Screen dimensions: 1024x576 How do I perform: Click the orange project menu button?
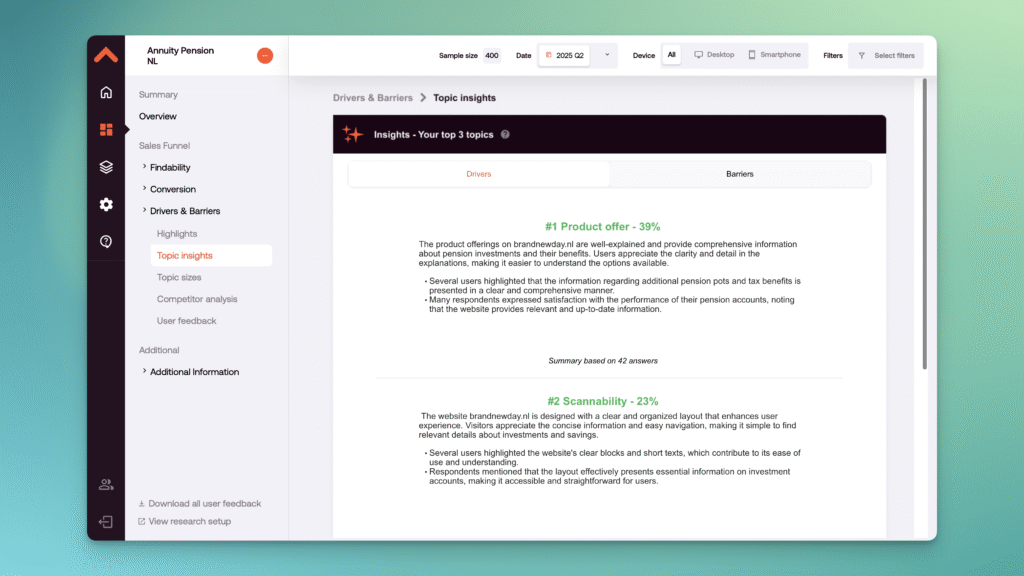pos(264,56)
